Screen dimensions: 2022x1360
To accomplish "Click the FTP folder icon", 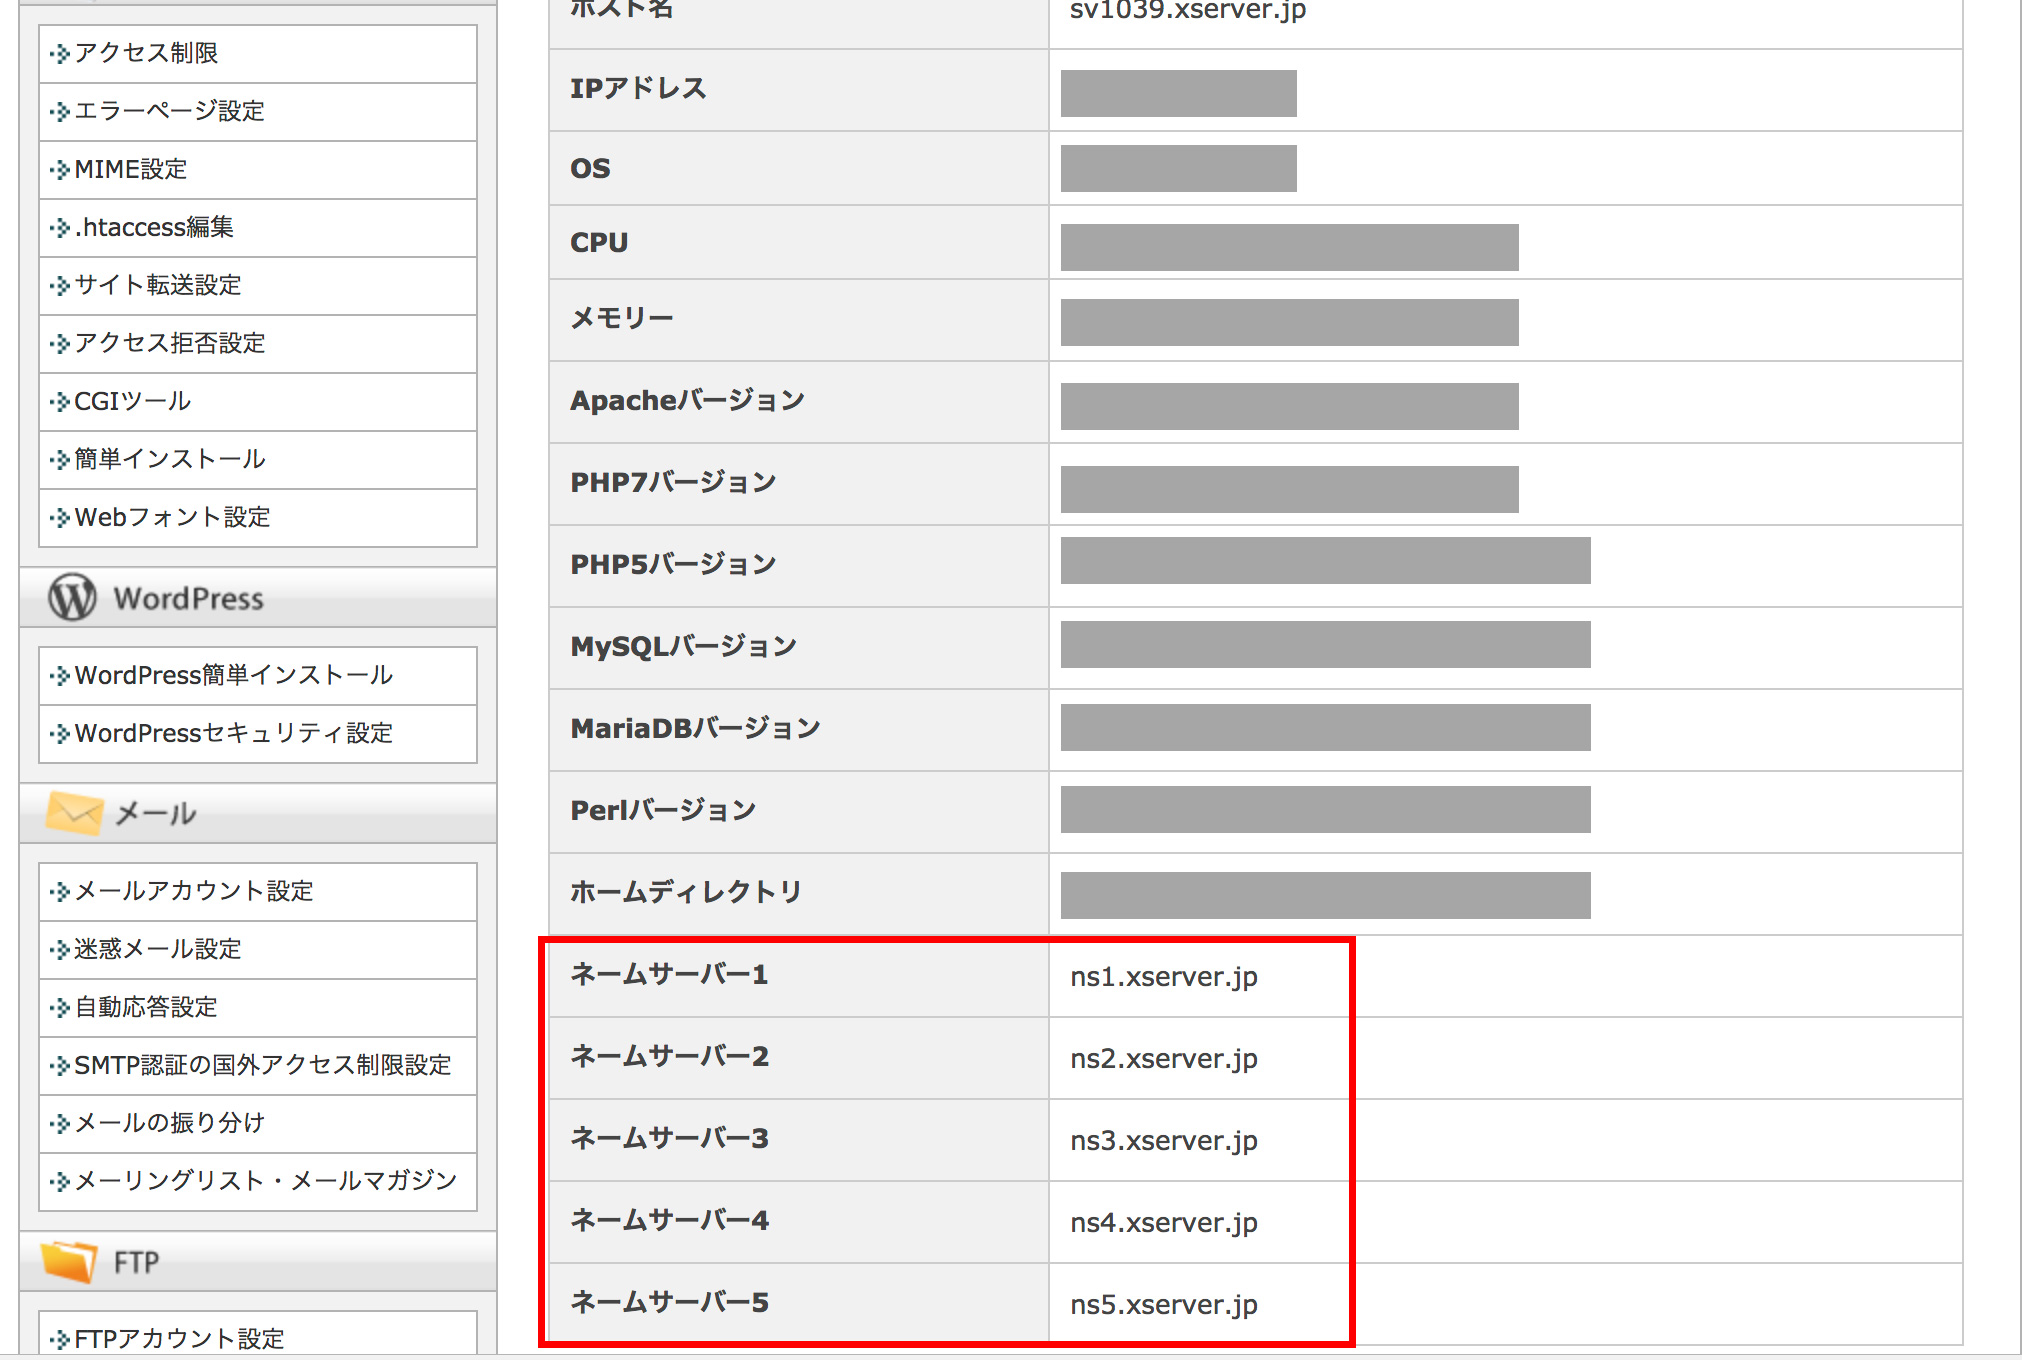I will click(69, 1261).
